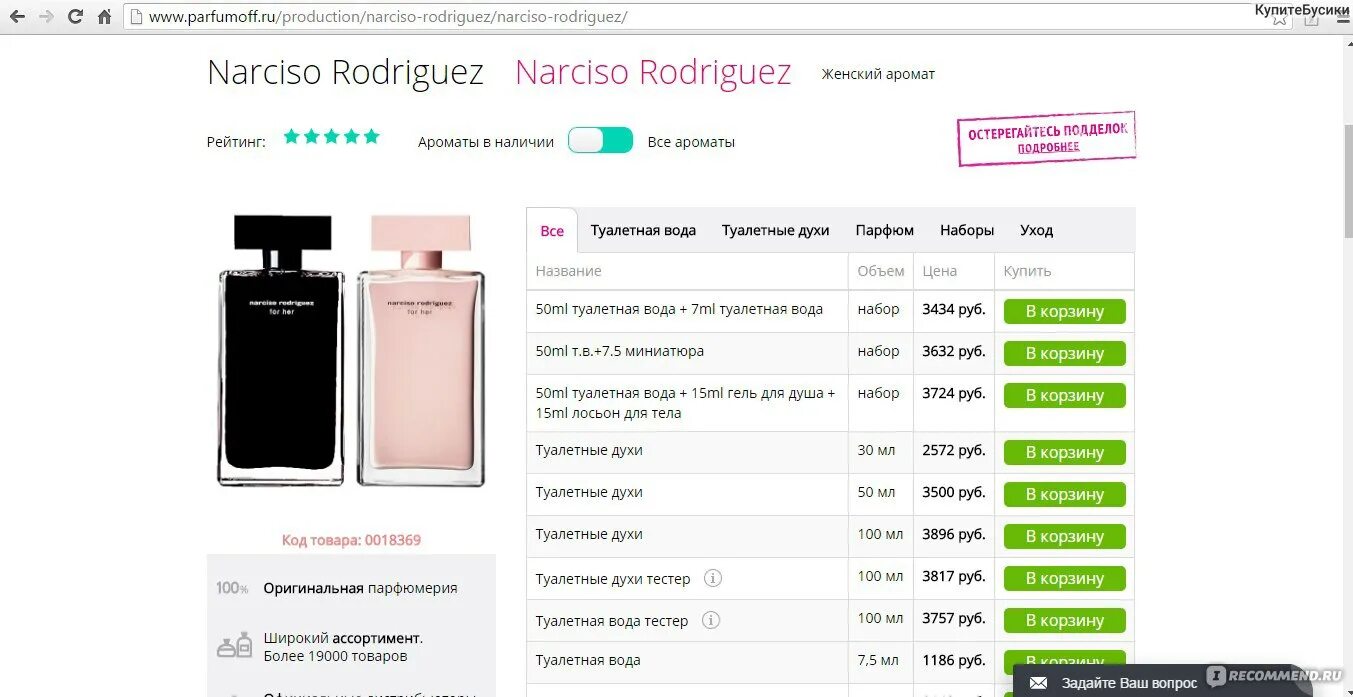Click the 1186 руб. price
1353x697 pixels.
[954, 660]
